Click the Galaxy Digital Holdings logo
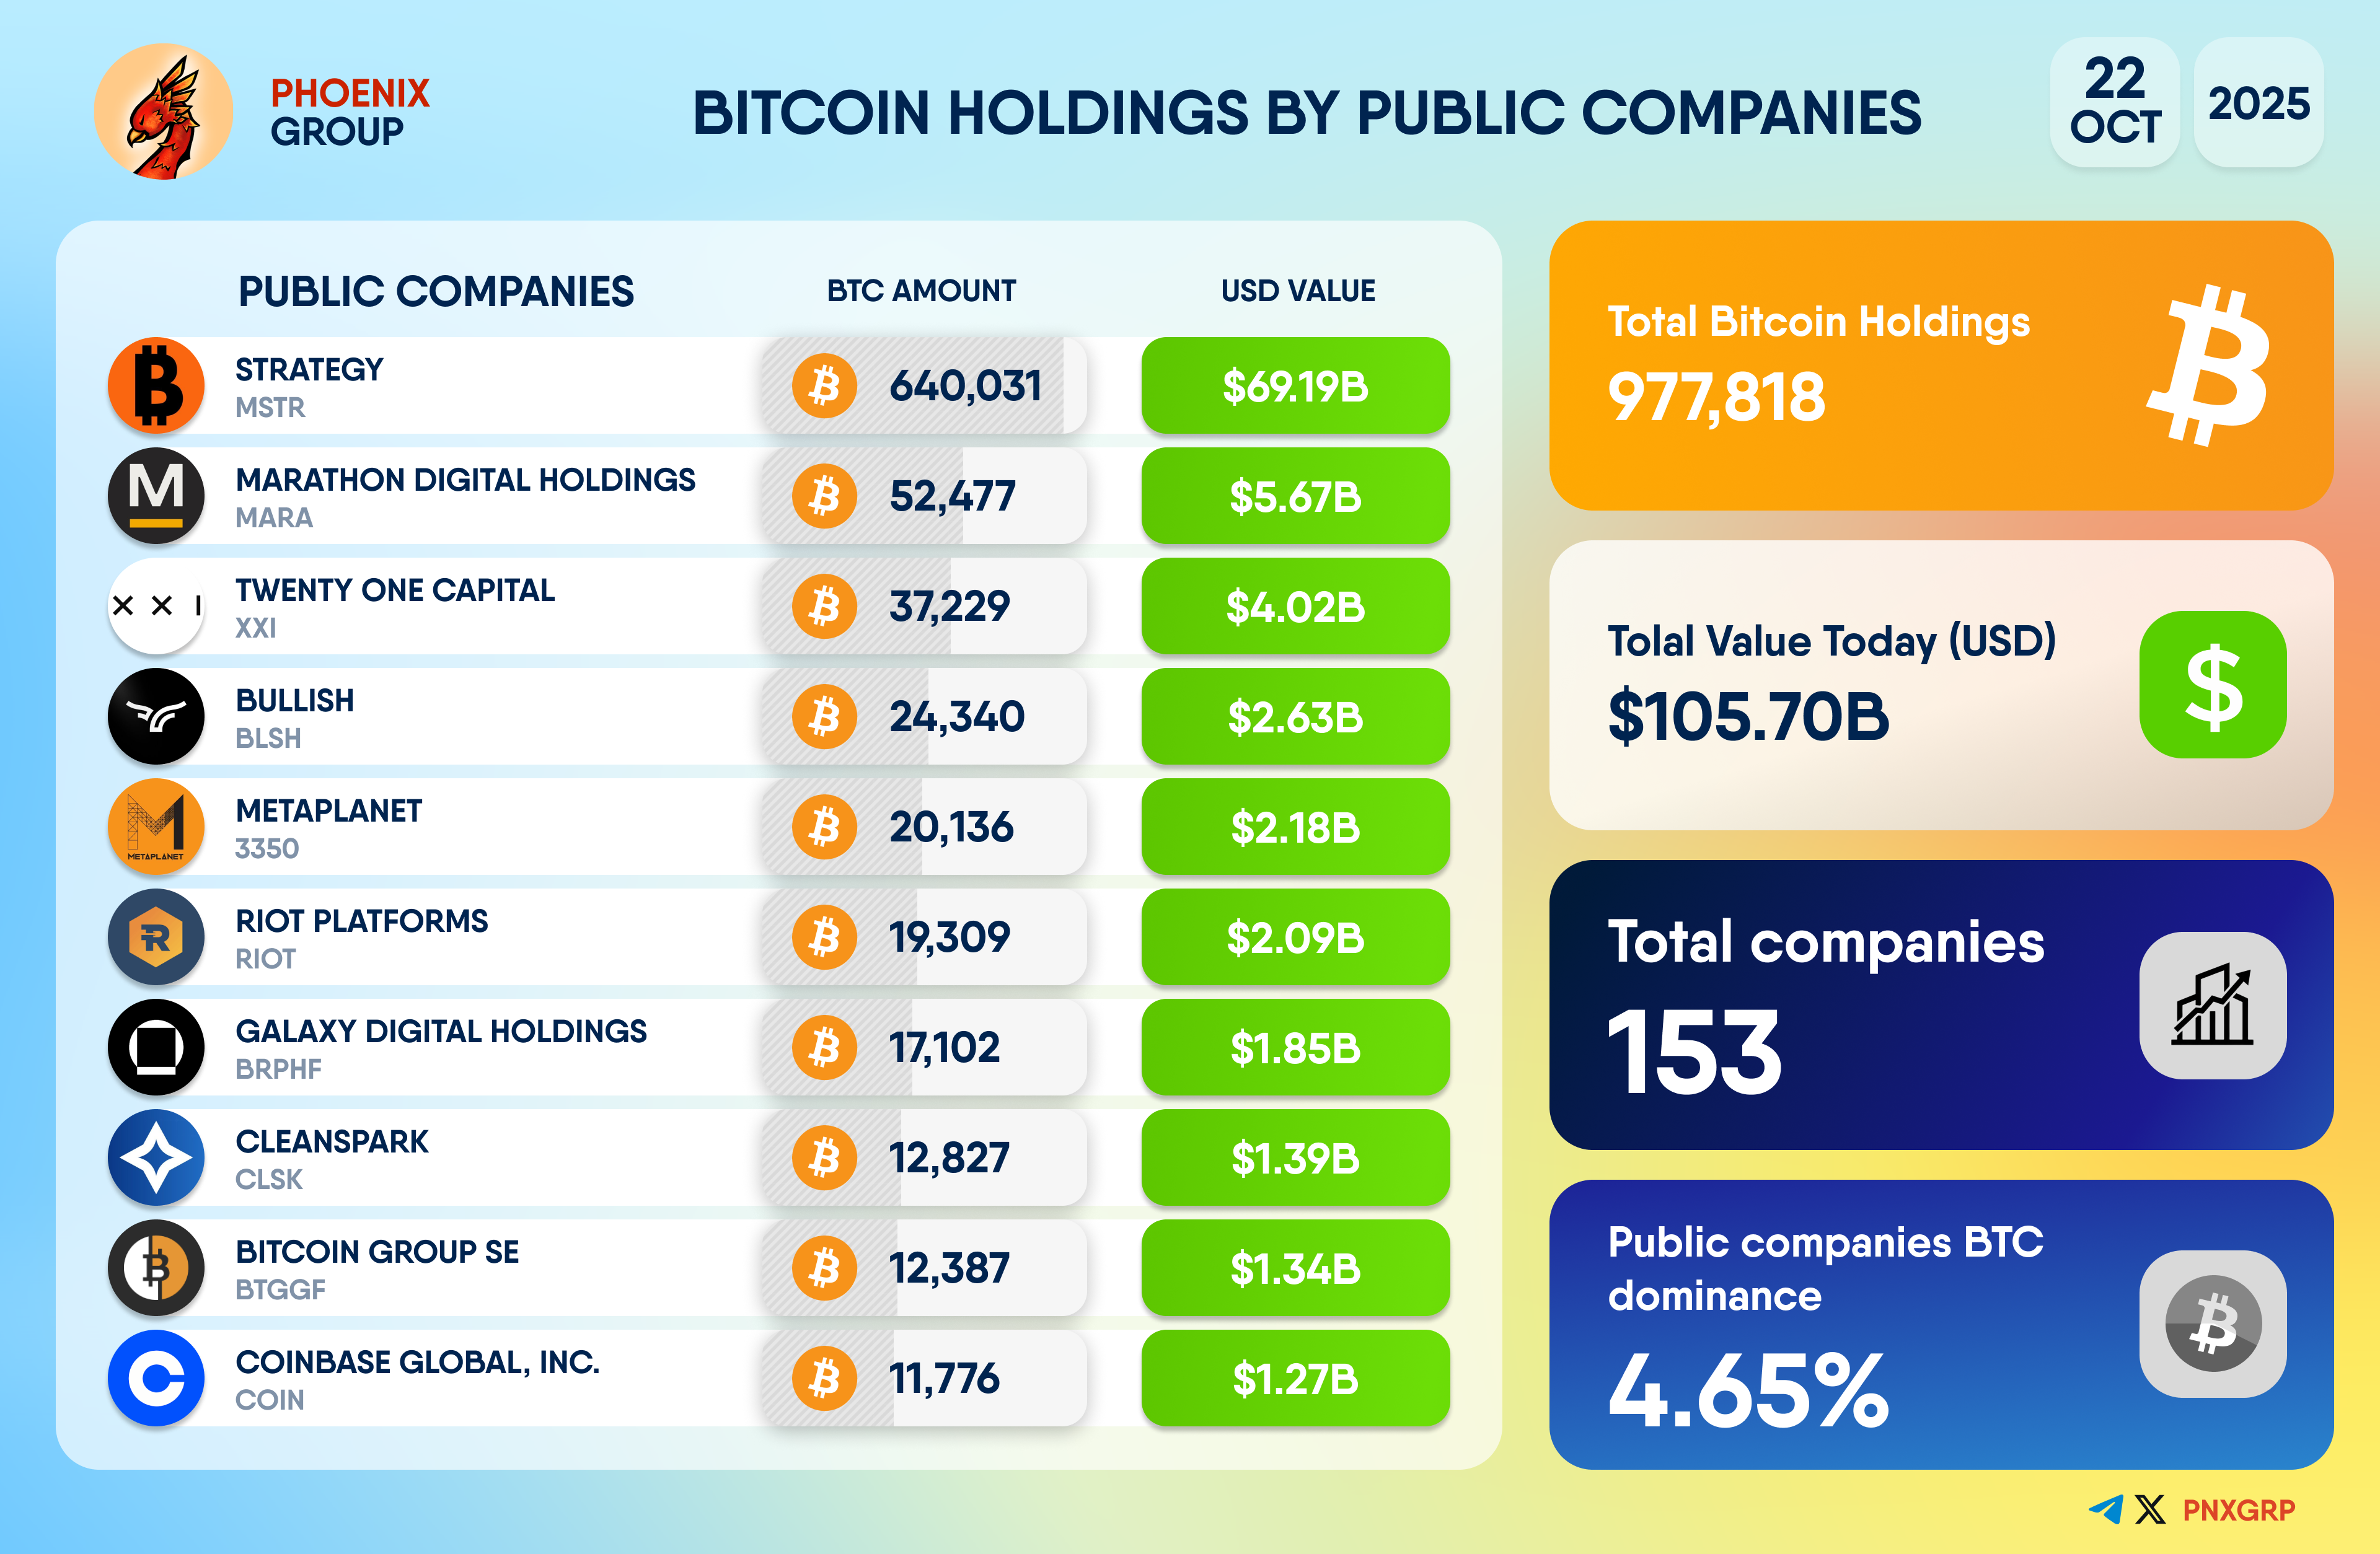Image resolution: width=2380 pixels, height=1554 pixels. (x=156, y=1047)
